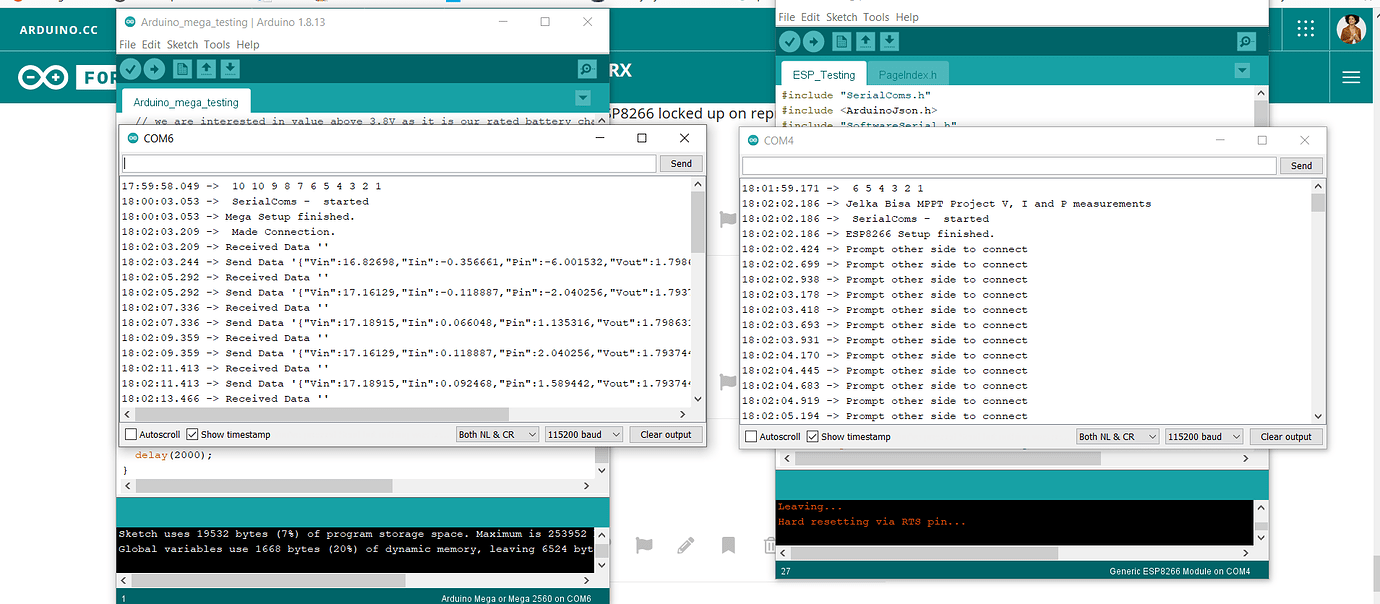The image size is (1380, 604).
Task: Open 115200 baud dropdown in COM6 monitor
Action: [x=584, y=435]
